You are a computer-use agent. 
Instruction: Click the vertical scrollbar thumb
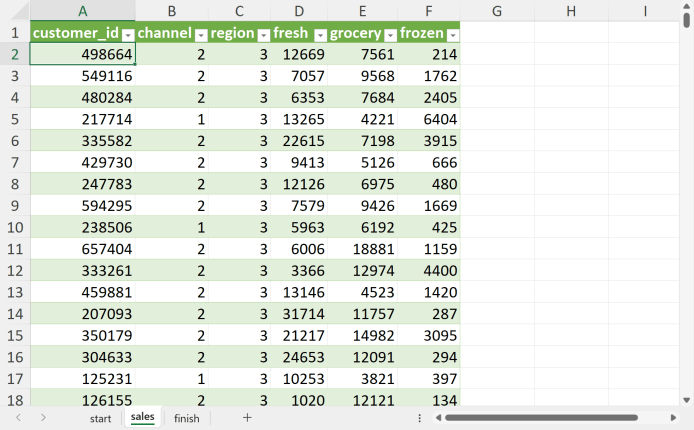point(686,20)
